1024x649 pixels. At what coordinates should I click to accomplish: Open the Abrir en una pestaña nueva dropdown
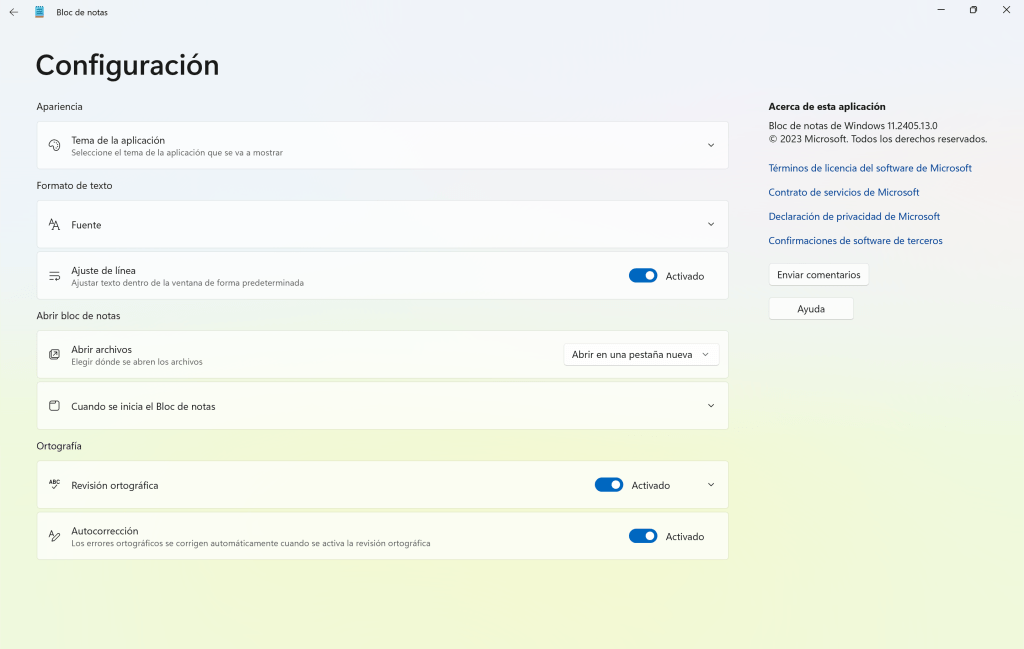pos(641,355)
